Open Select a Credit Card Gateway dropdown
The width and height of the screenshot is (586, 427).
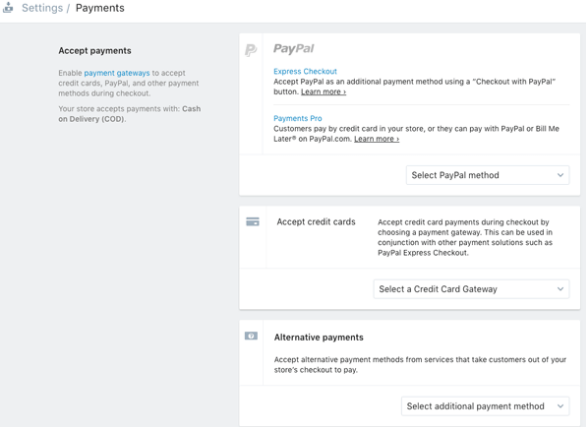click(x=471, y=289)
